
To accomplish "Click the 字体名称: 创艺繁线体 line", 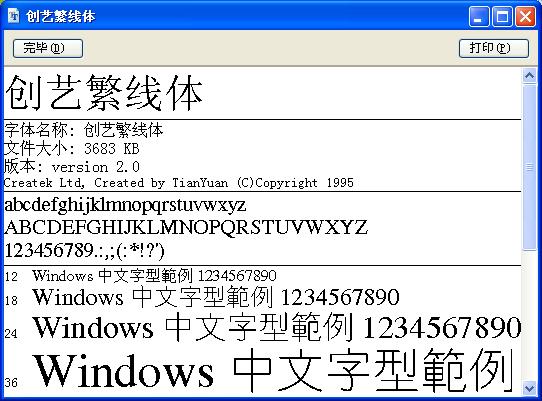I will (x=83, y=130).
